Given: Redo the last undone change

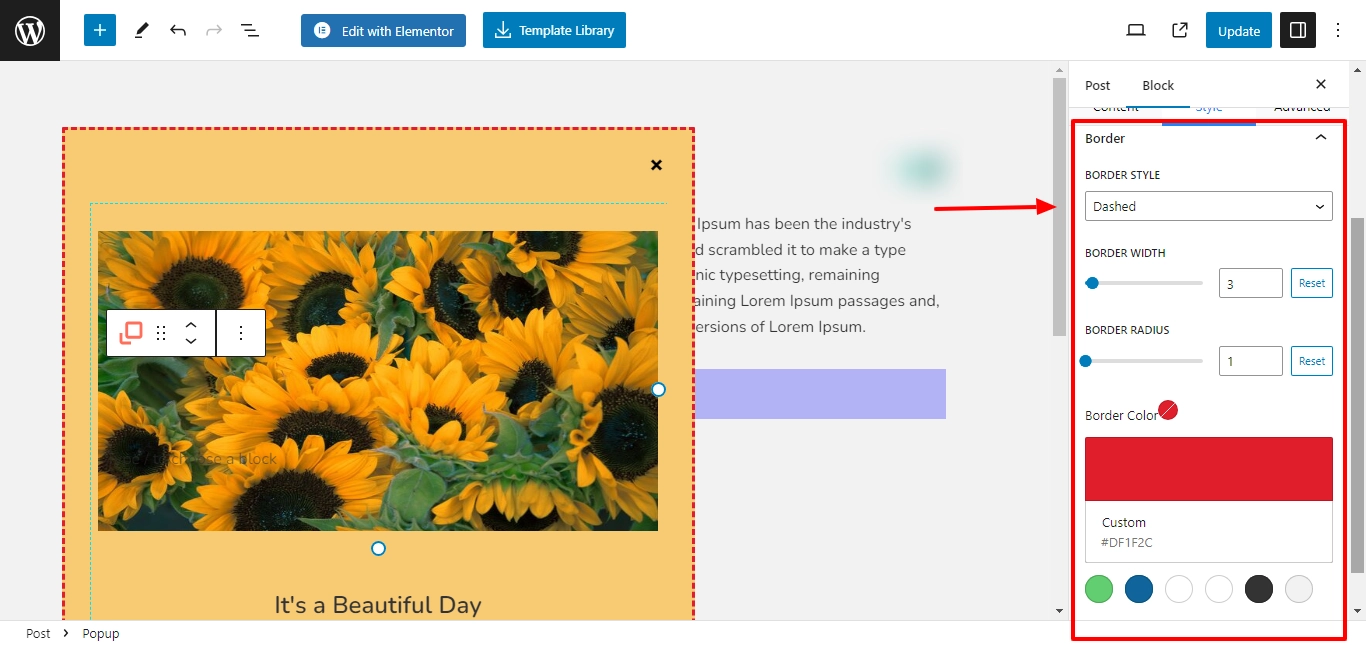Looking at the screenshot, I should pyautogui.click(x=214, y=31).
